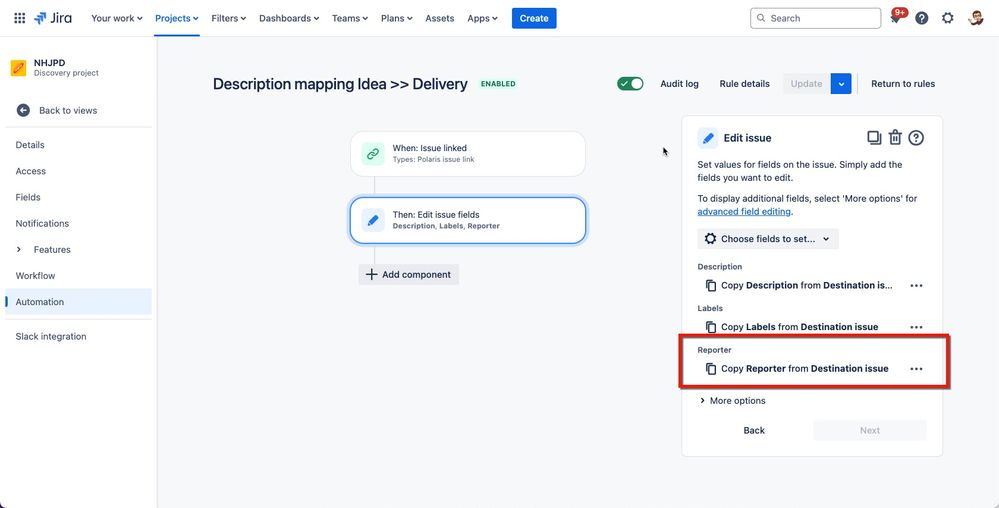Viewport: 999px width, 508px height.
Task: Click the Copy Description from Destination issue text
Action: coord(807,286)
